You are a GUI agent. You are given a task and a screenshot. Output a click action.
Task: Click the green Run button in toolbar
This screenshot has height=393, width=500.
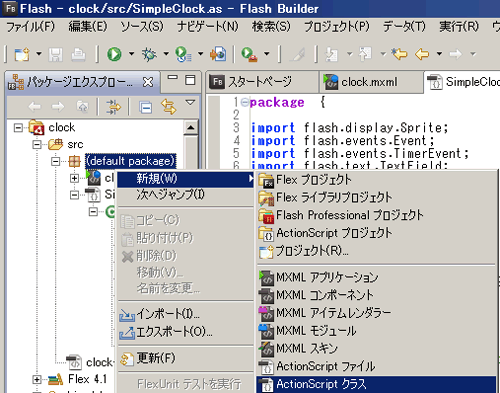pyautogui.click(x=114, y=54)
